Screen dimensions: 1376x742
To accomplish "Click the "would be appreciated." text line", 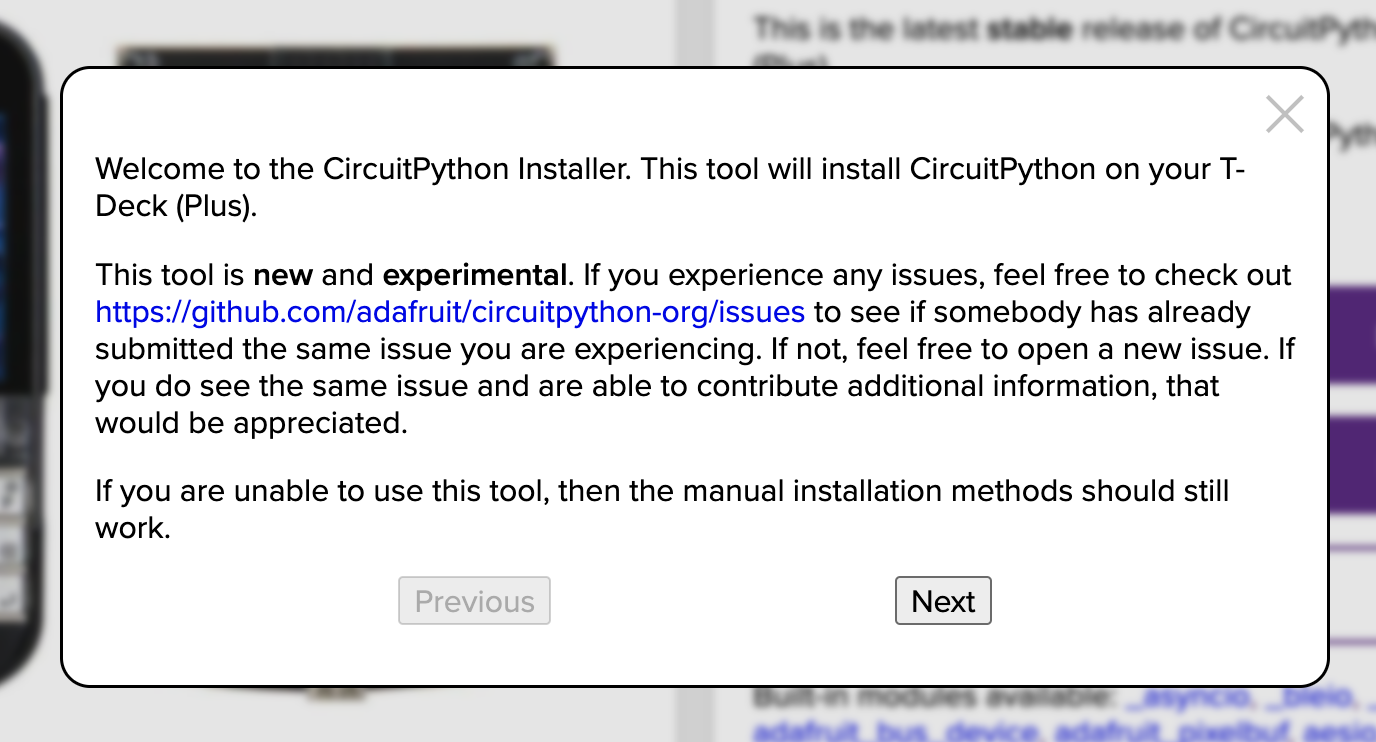I will (x=252, y=423).
